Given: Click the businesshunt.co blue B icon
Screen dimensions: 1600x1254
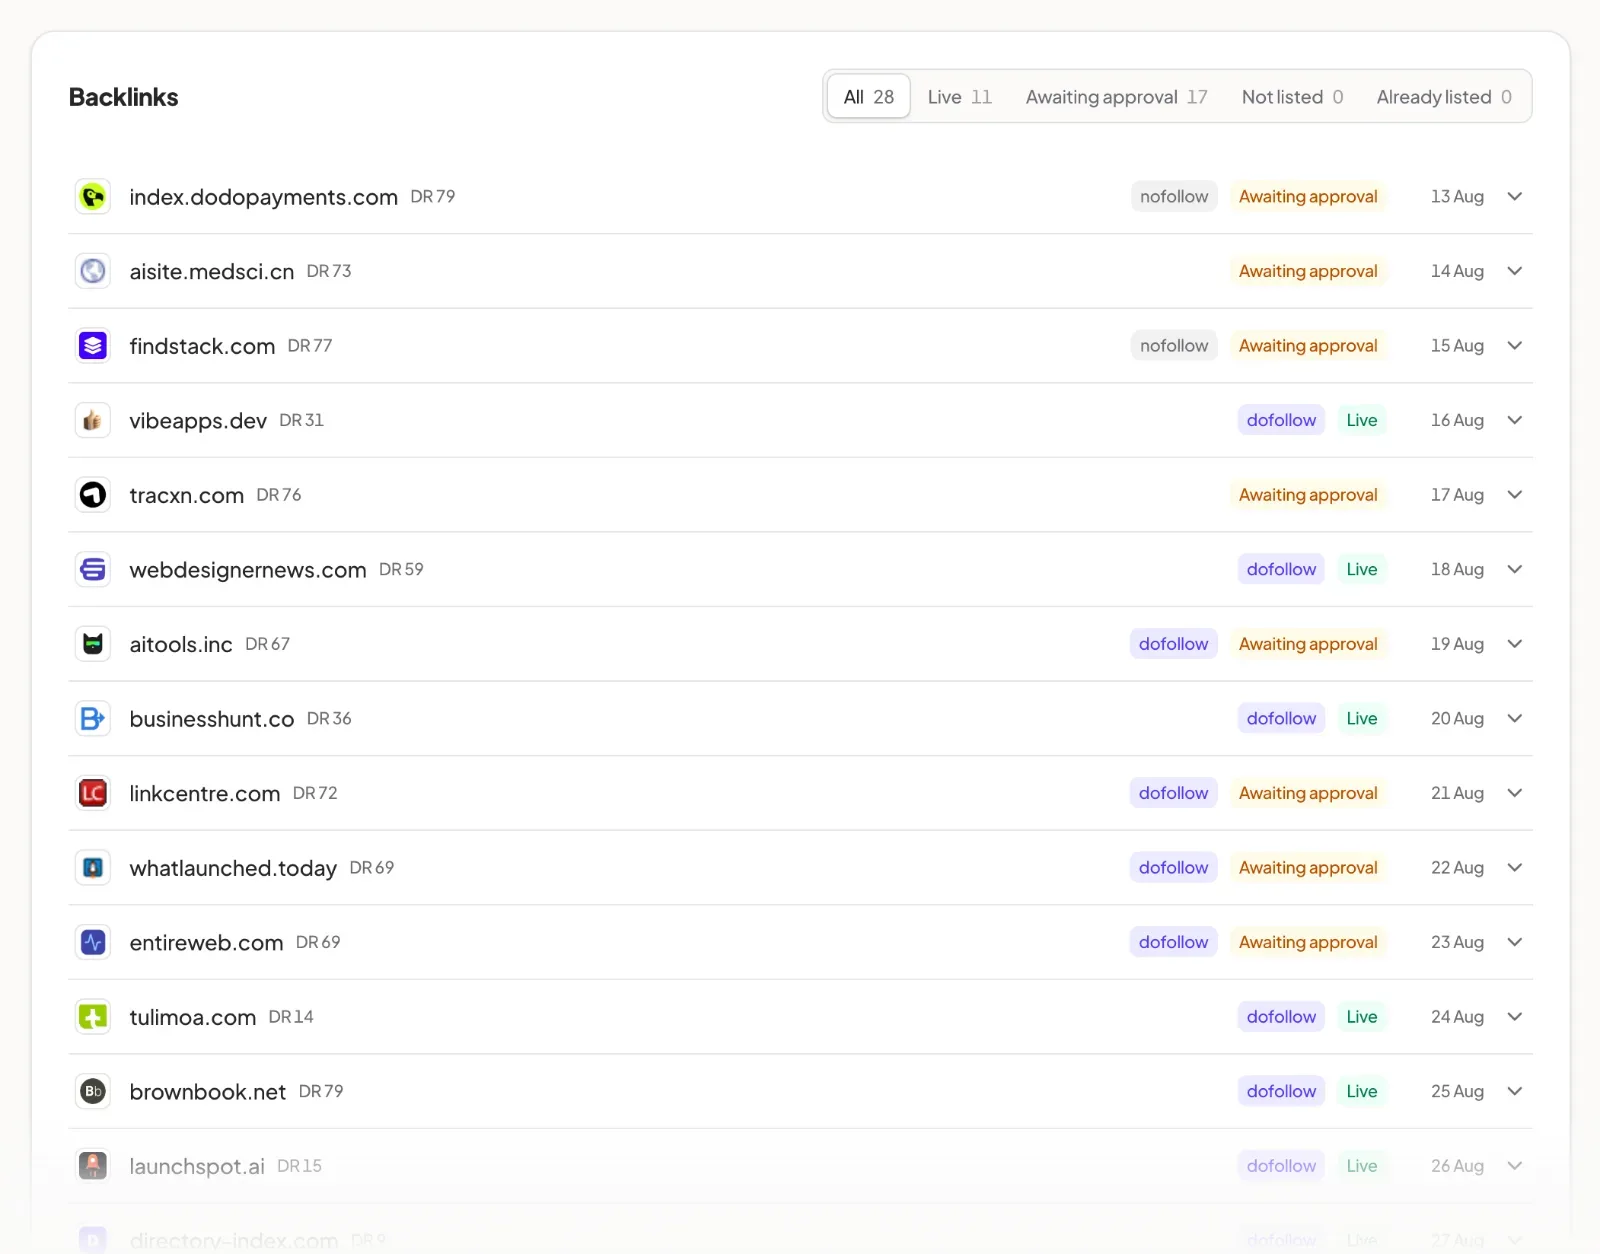Looking at the screenshot, I should tap(93, 719).
